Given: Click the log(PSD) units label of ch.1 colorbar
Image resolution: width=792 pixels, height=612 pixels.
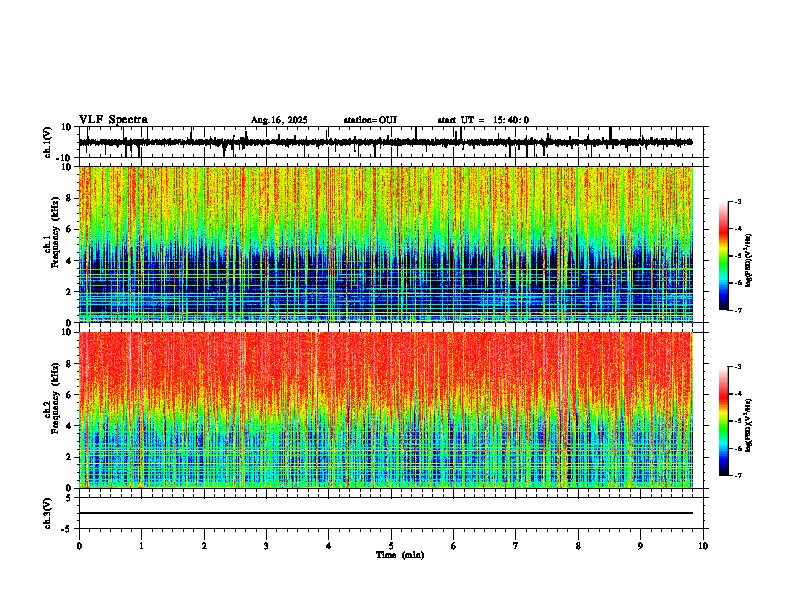Looking at the screenshot, I should click(x=749, y=260).
